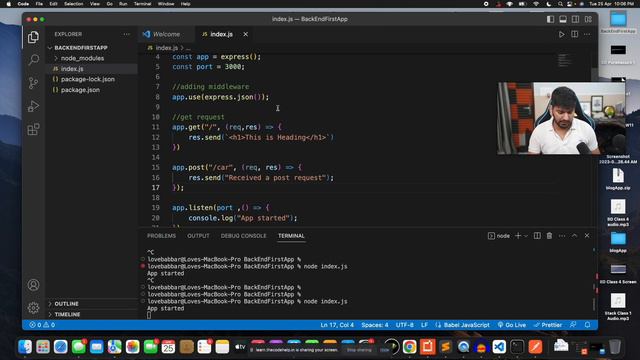This screenshot has width=640, height=360.
Task: Open the Run and Debug view
Action: tap(33, 107)
